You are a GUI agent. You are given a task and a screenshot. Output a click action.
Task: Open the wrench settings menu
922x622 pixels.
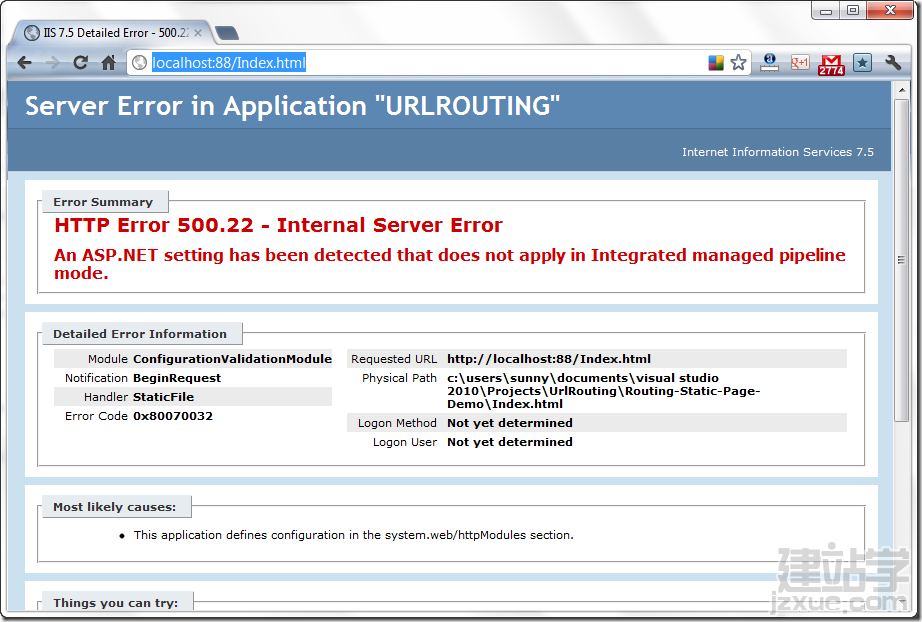(x=893, y=62)
